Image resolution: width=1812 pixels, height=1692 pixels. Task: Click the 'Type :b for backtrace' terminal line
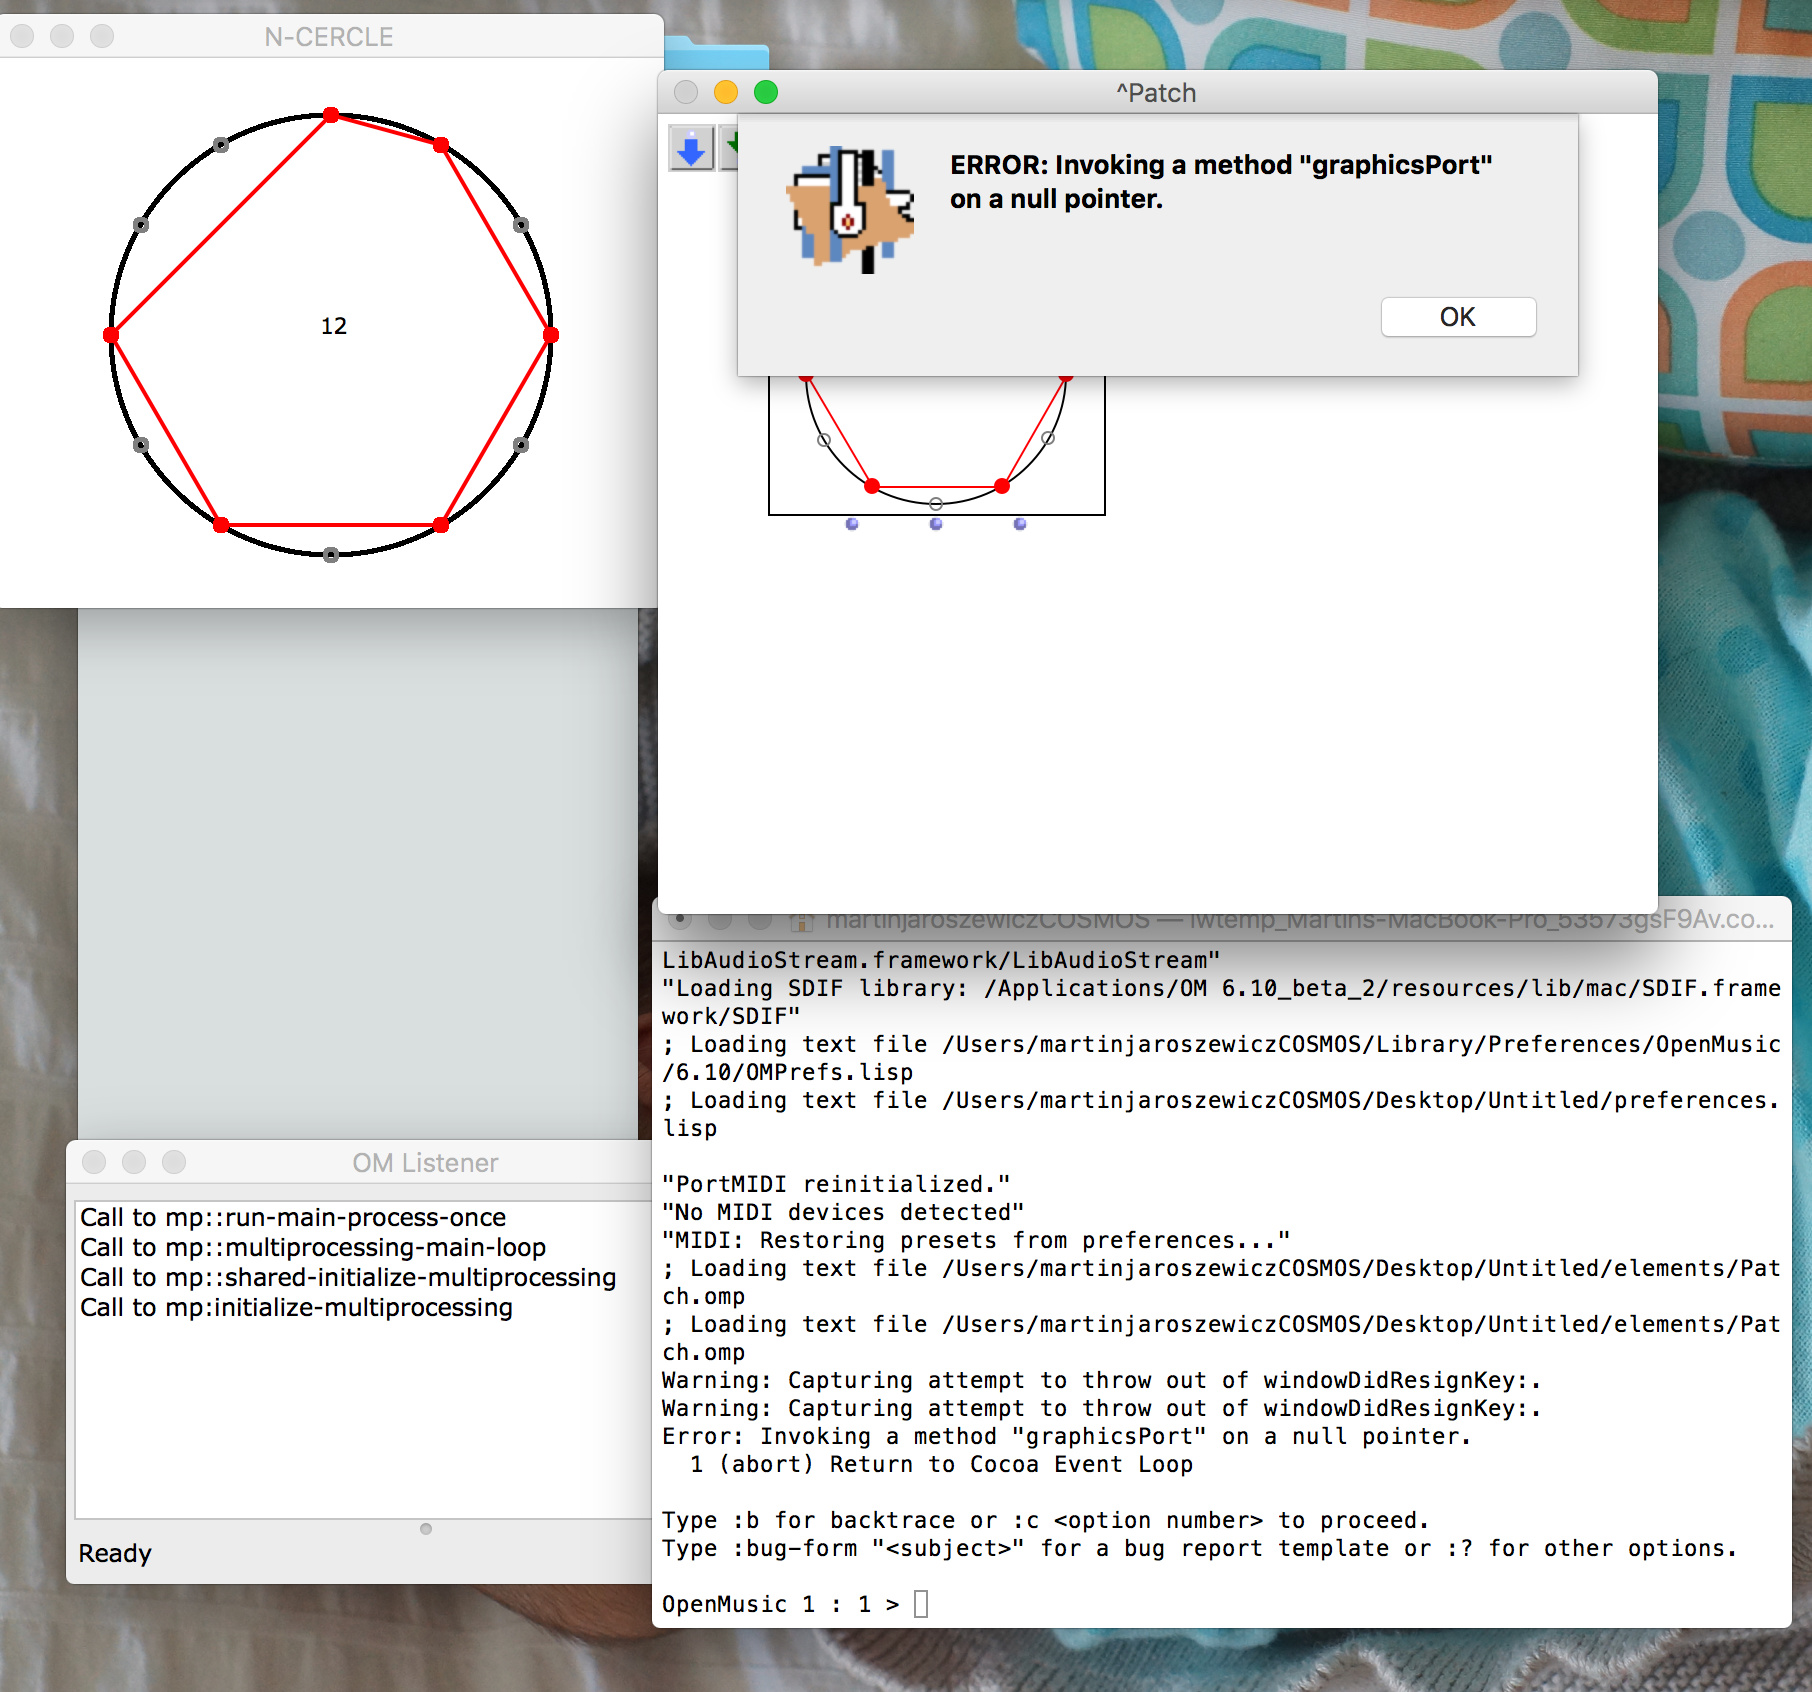pos(1045,1520)
